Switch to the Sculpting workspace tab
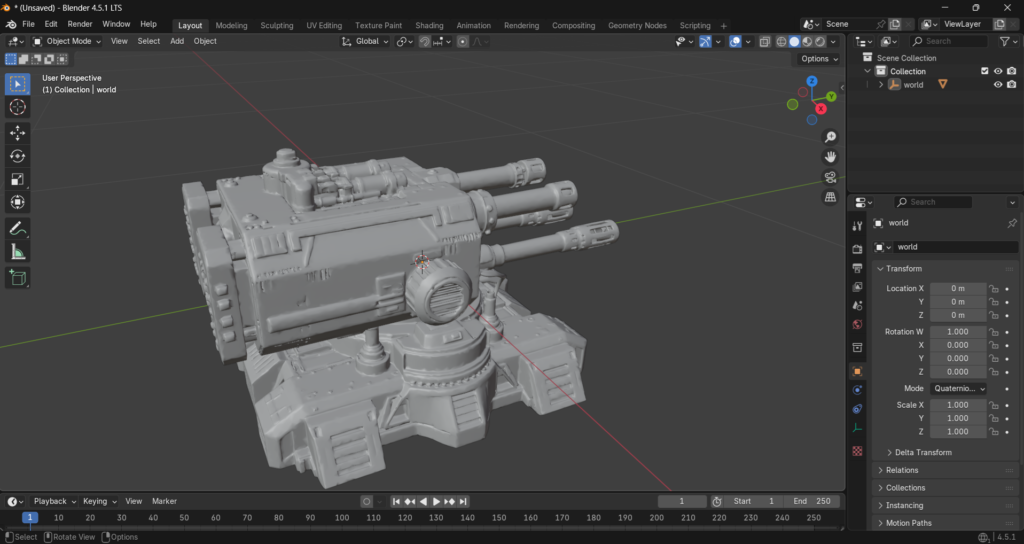 (x=277, y=25)
